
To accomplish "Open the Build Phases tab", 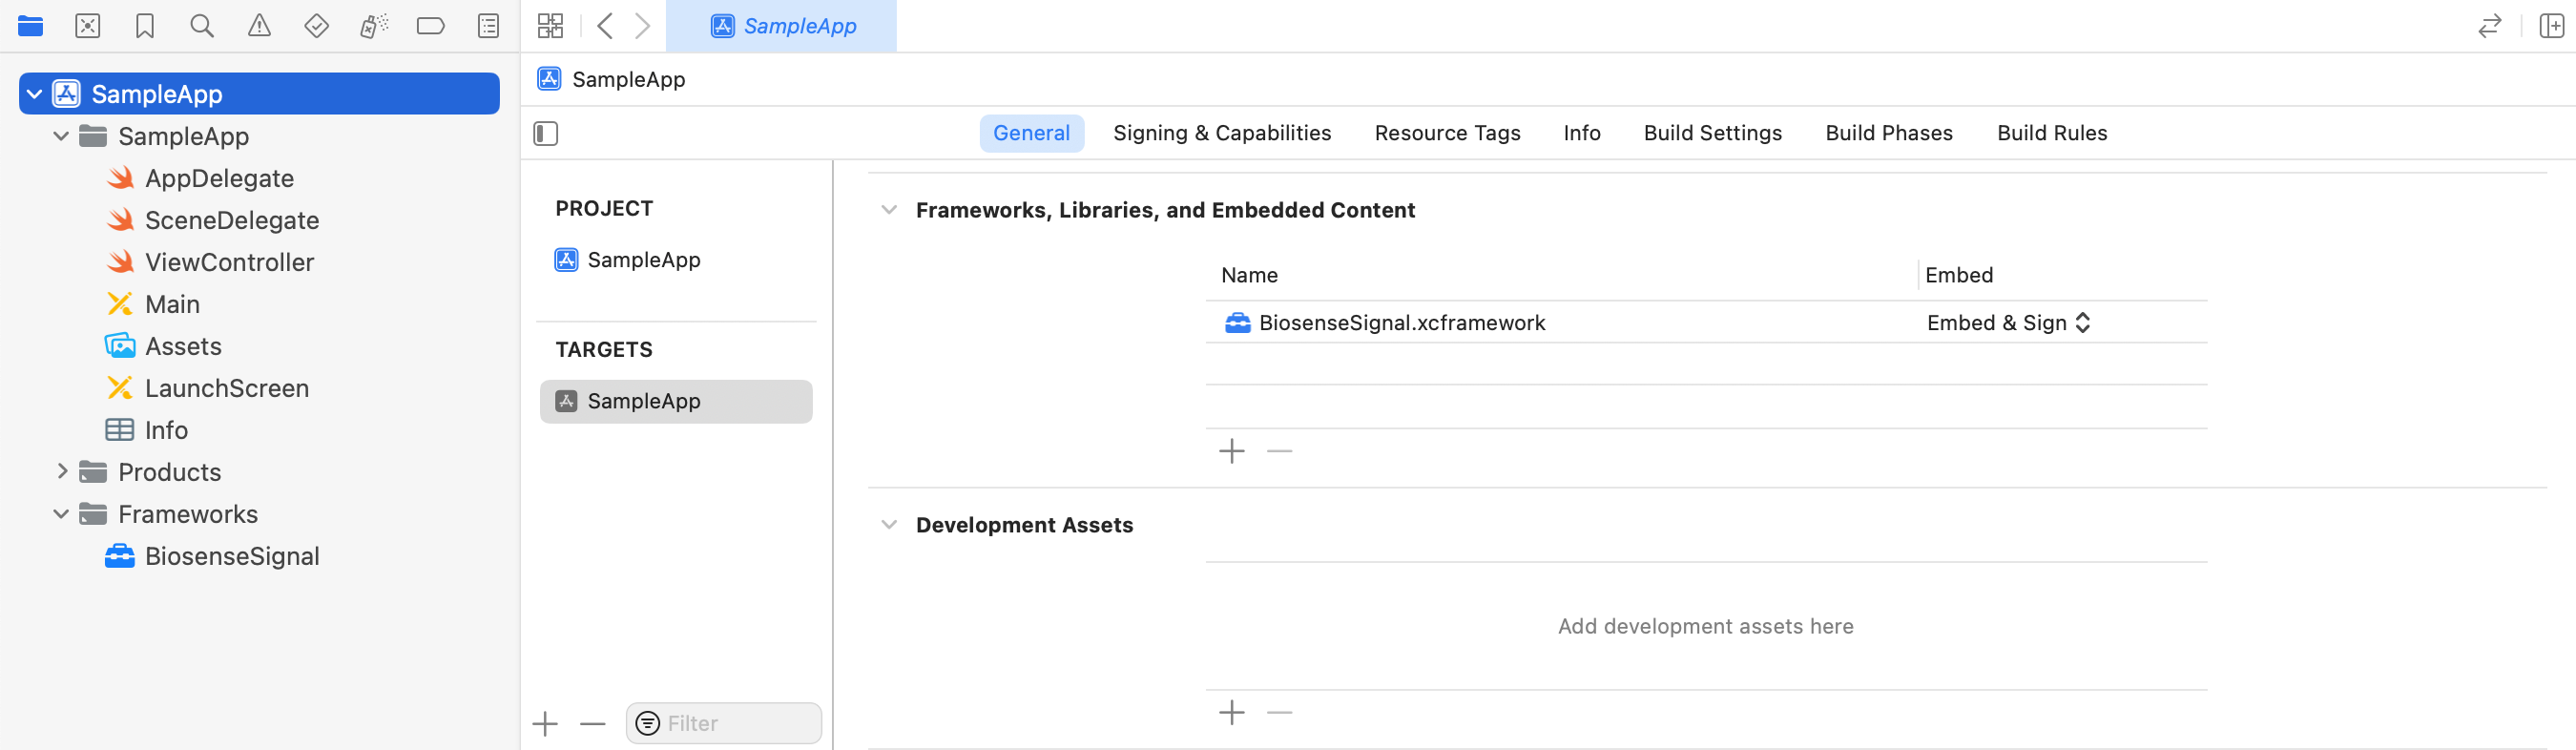I will pos(1888,133).
